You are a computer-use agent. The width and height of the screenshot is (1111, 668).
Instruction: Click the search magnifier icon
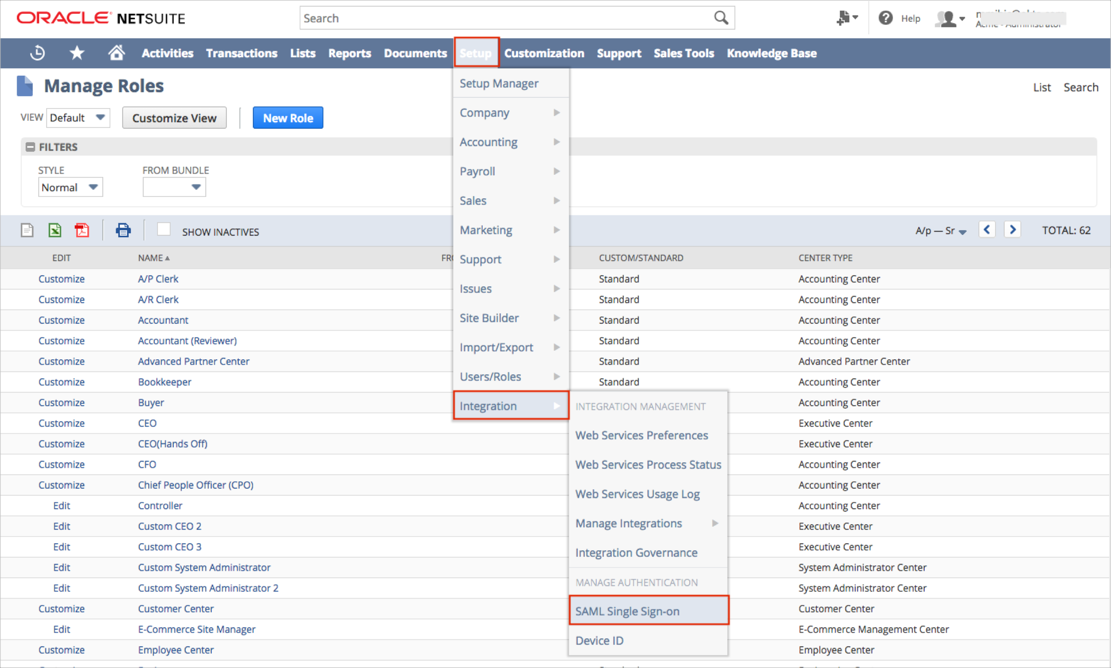(x=721, y=18)
